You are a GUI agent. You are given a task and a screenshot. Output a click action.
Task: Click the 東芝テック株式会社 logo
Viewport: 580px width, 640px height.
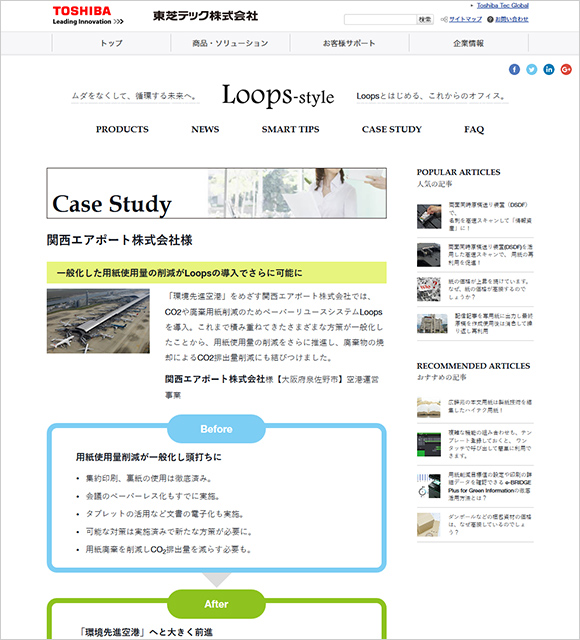pyautogui.click(x=205, y=16)
